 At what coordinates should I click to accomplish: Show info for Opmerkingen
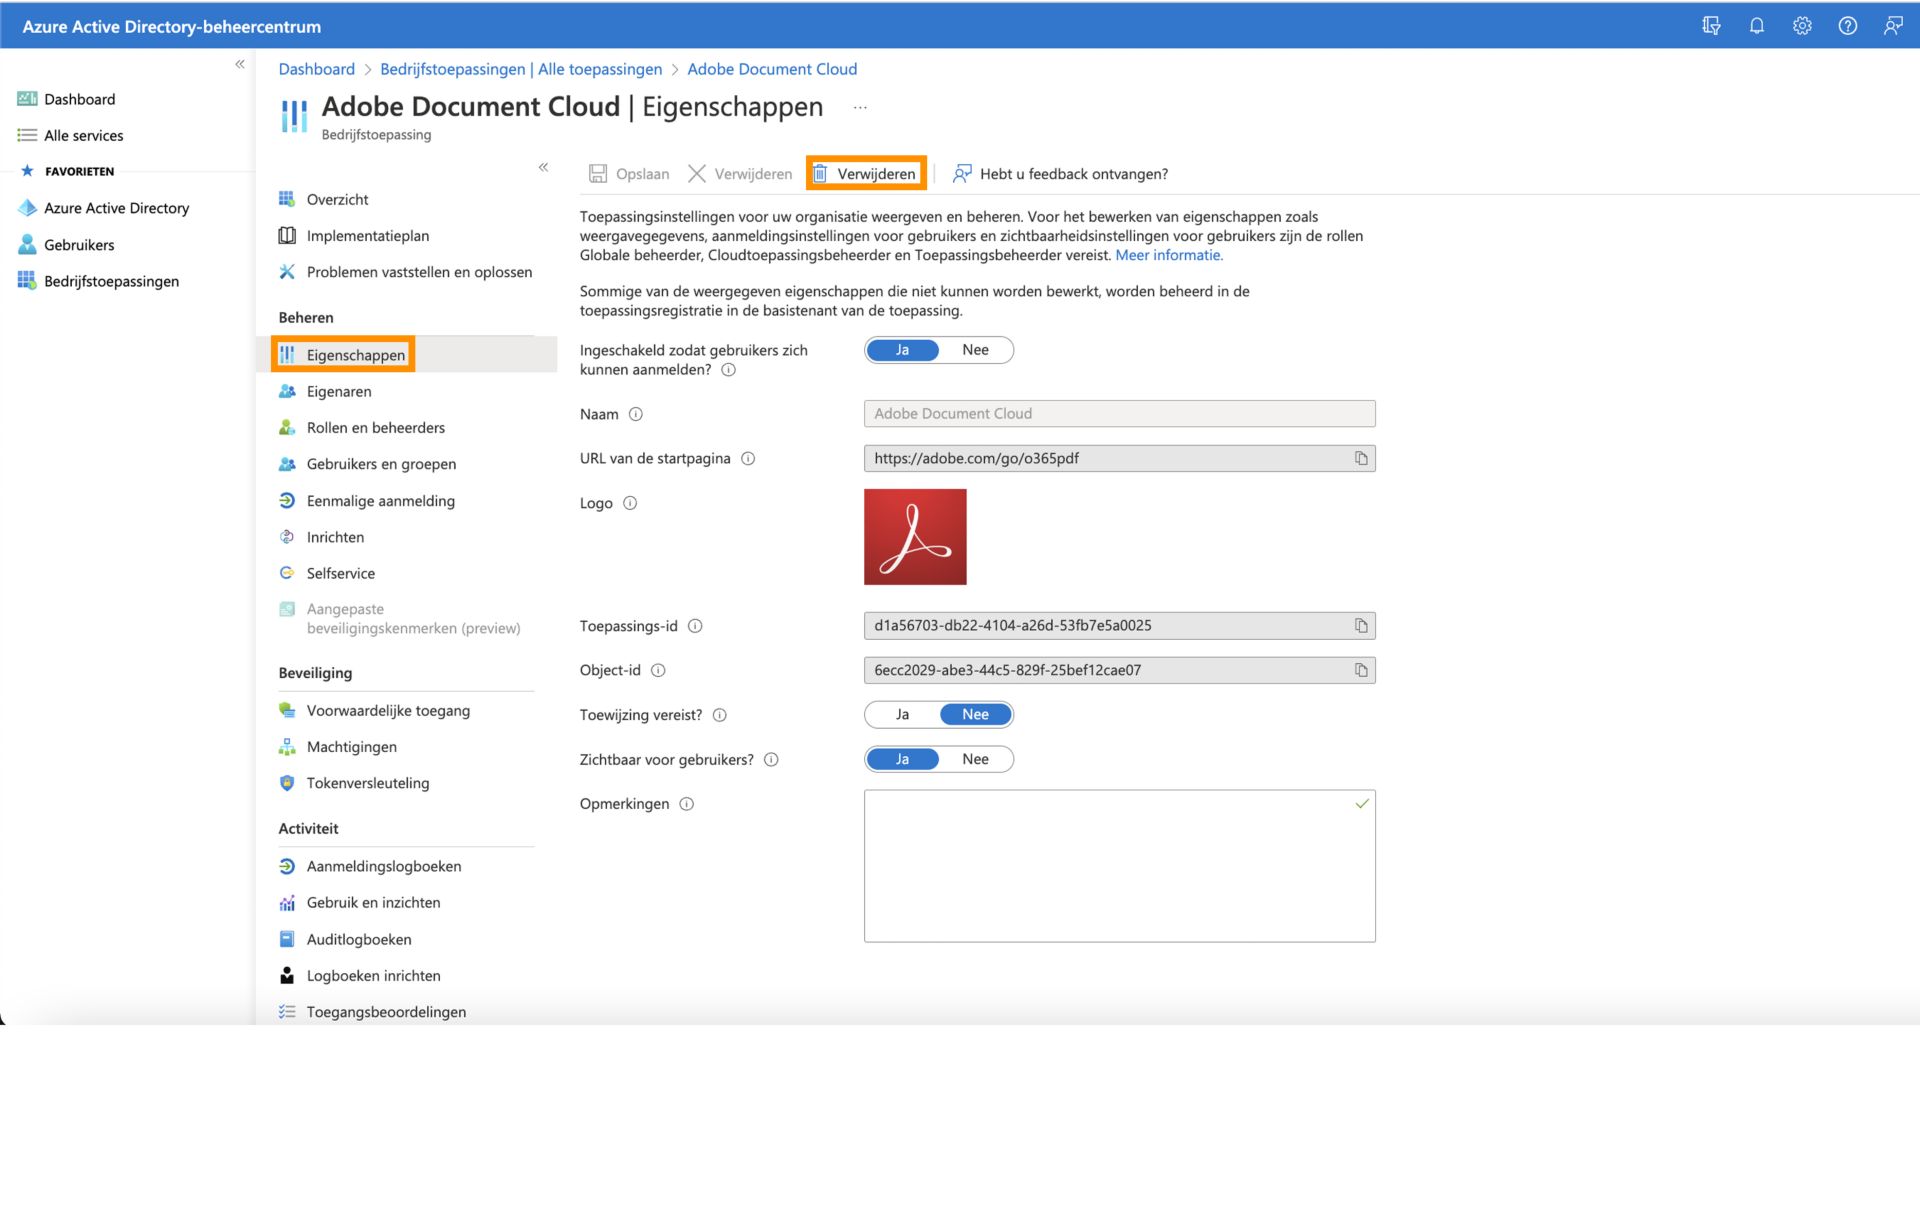pos(686,804)
